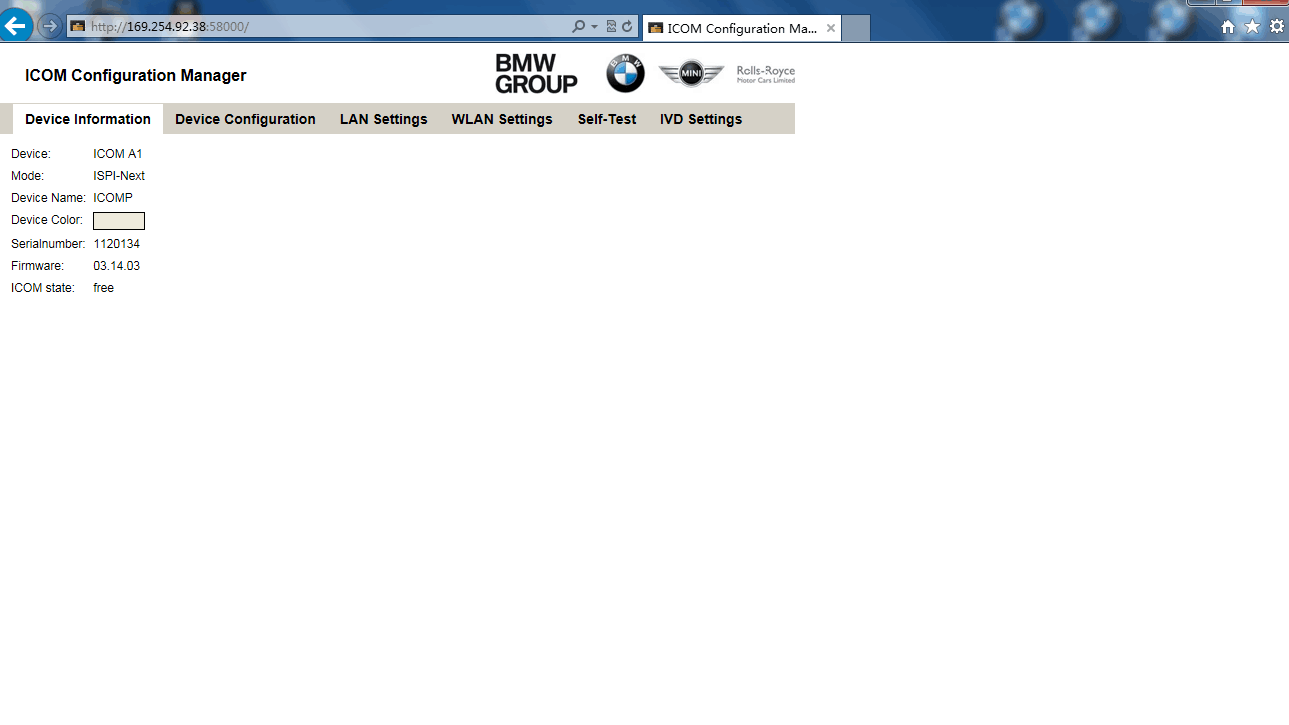Open the browser home page icon

click(x=1228, y=27)
